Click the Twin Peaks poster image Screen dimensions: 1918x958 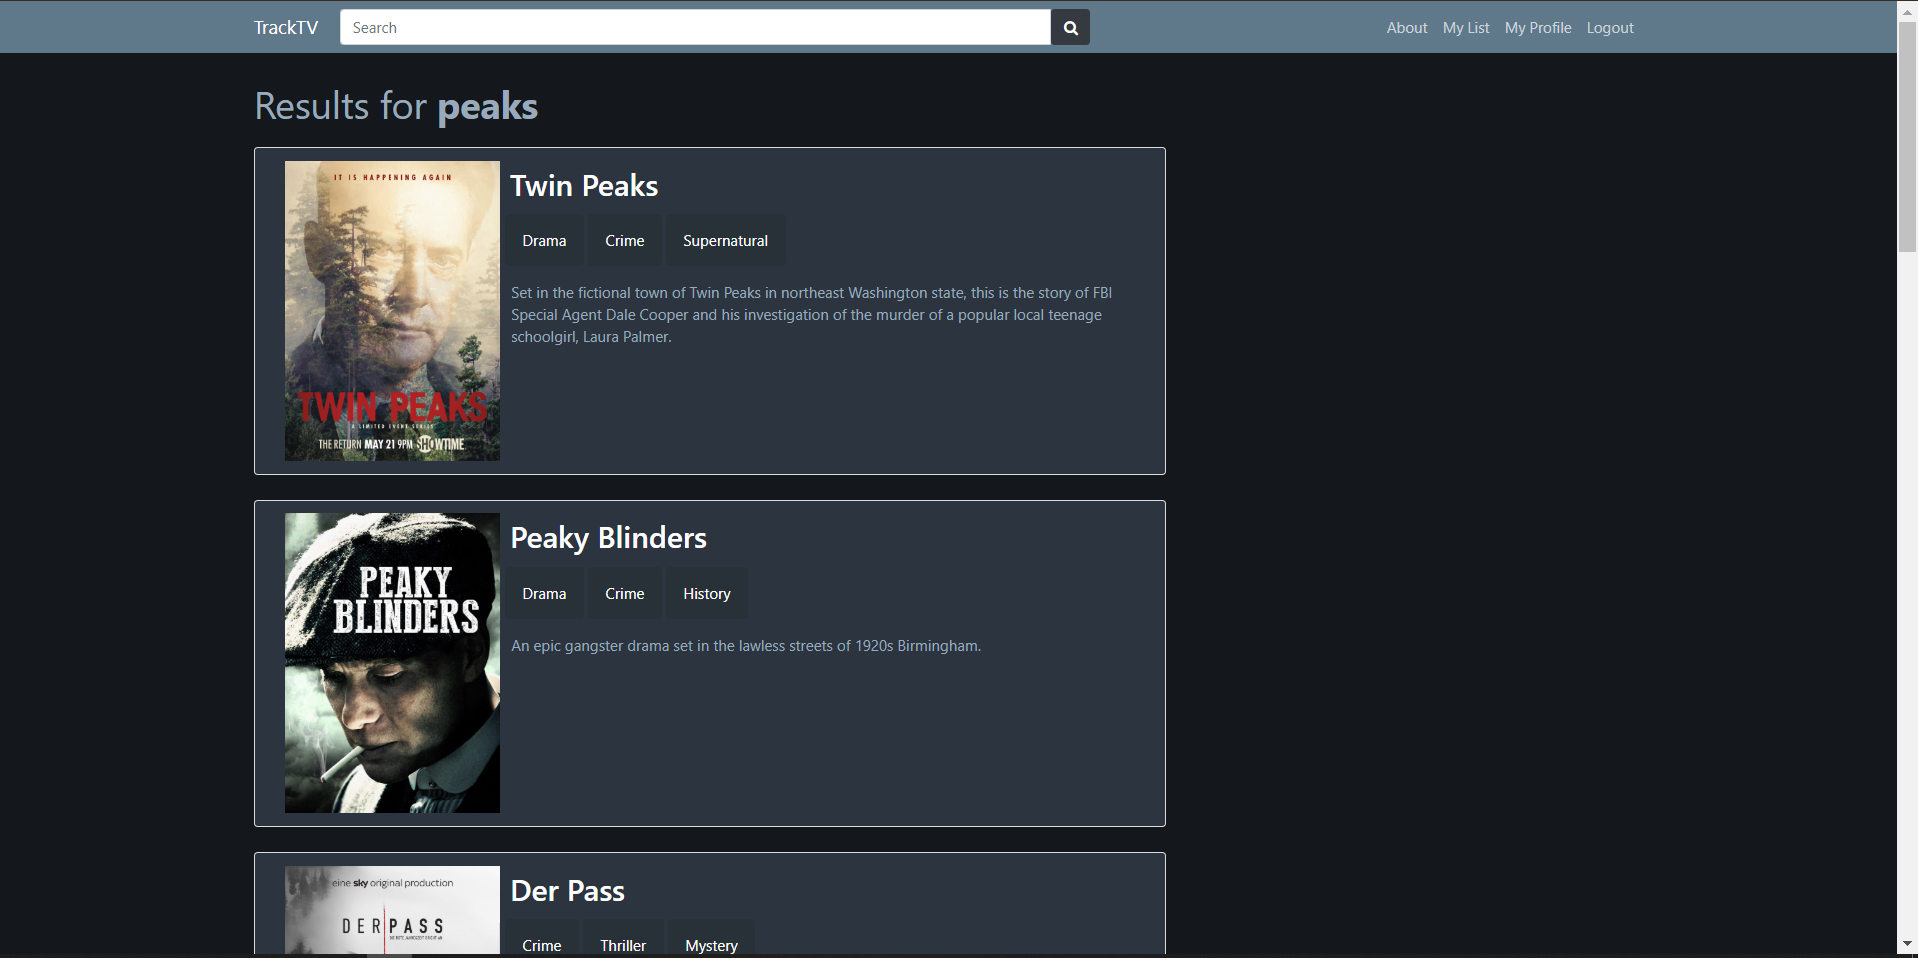(x=392, y=311)
